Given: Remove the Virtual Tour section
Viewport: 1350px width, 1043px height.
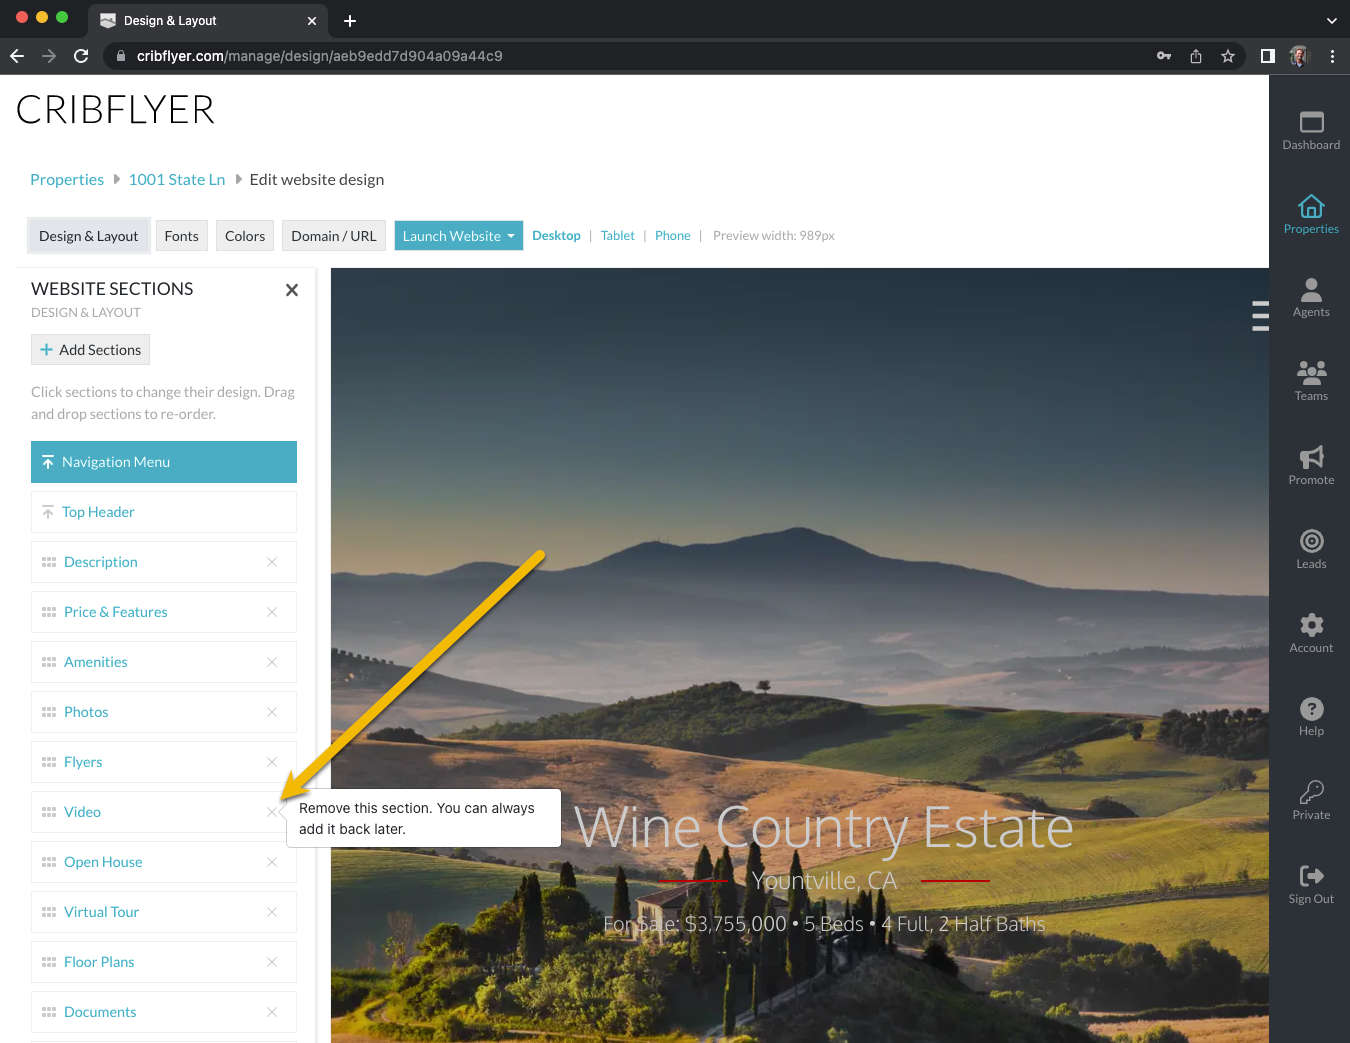Looking at the screenshot, I should [272, 912].
